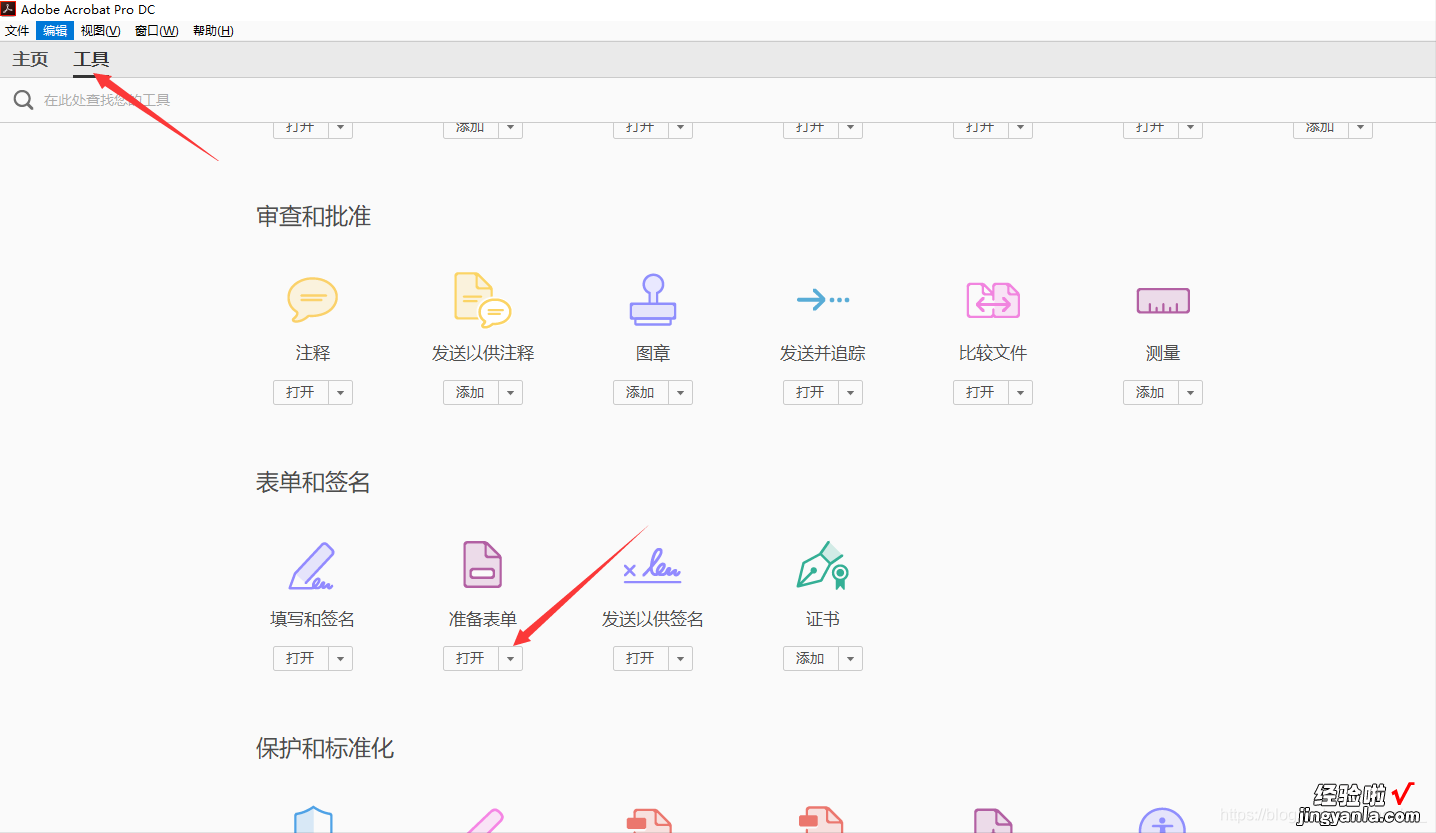
Task: Click the 图章 tool label
Action: coord(653,353)
